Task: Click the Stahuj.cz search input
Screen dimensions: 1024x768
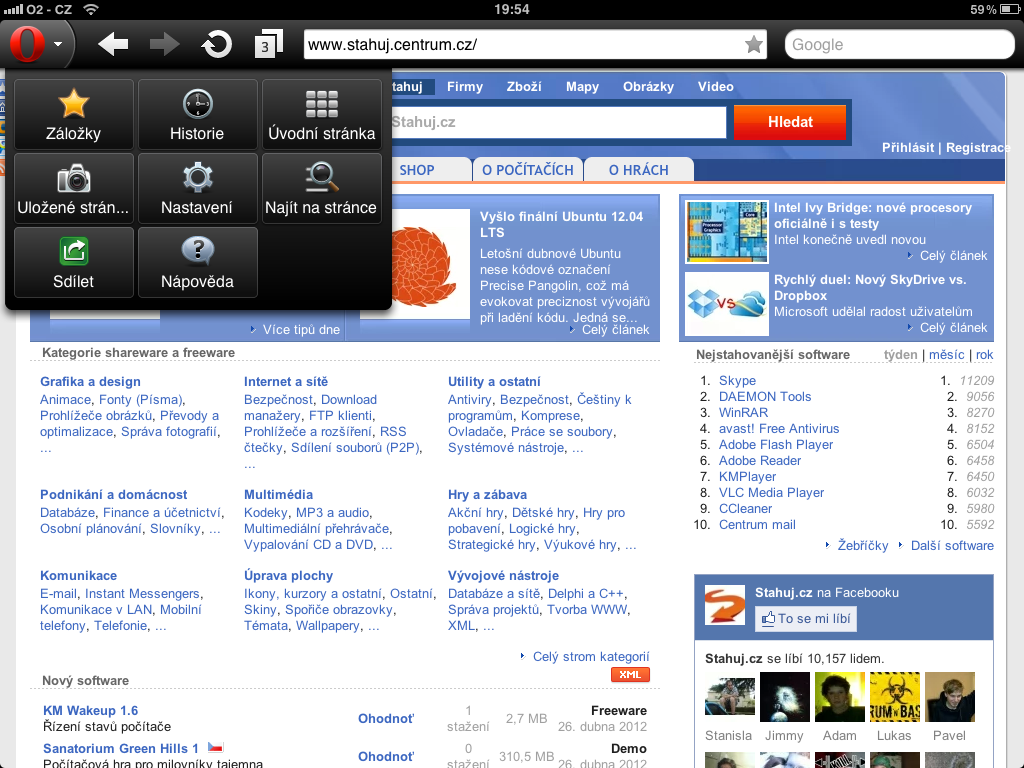Action: click(558, 122)
